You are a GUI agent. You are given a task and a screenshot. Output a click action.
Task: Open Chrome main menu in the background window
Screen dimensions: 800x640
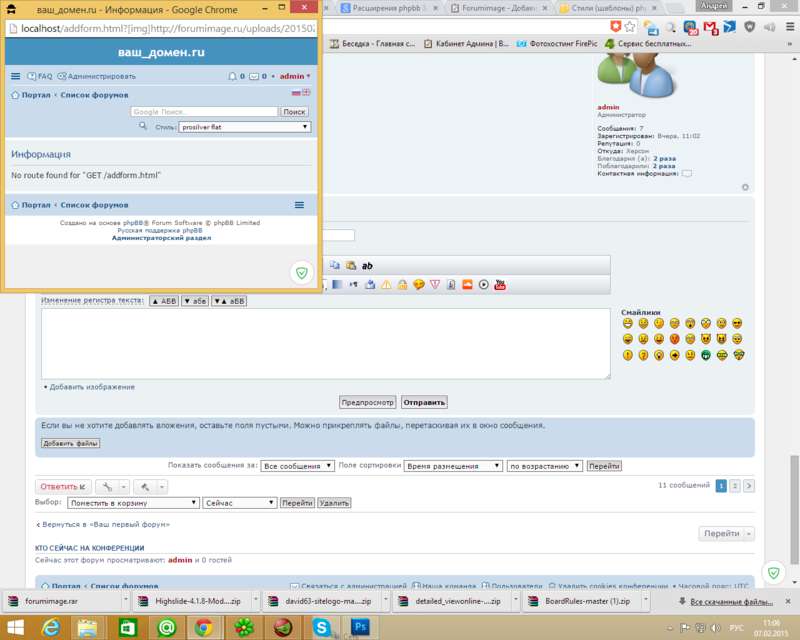point(790,27)
